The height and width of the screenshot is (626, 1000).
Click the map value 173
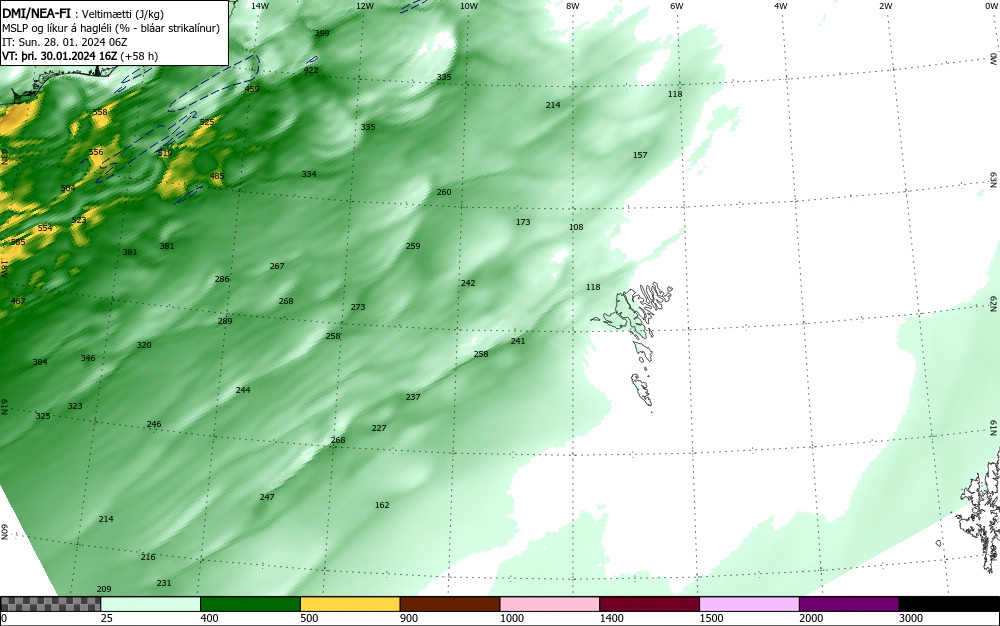pos(523,222)
